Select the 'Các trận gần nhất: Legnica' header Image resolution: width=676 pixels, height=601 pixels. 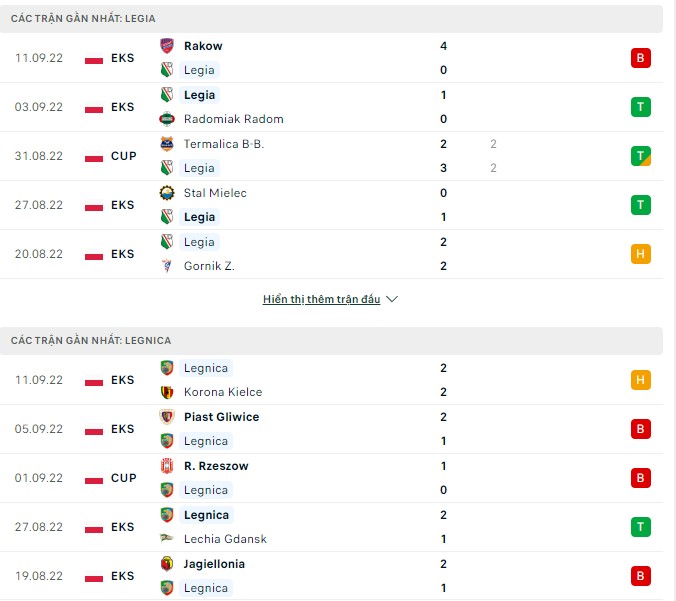click(91, 341)
